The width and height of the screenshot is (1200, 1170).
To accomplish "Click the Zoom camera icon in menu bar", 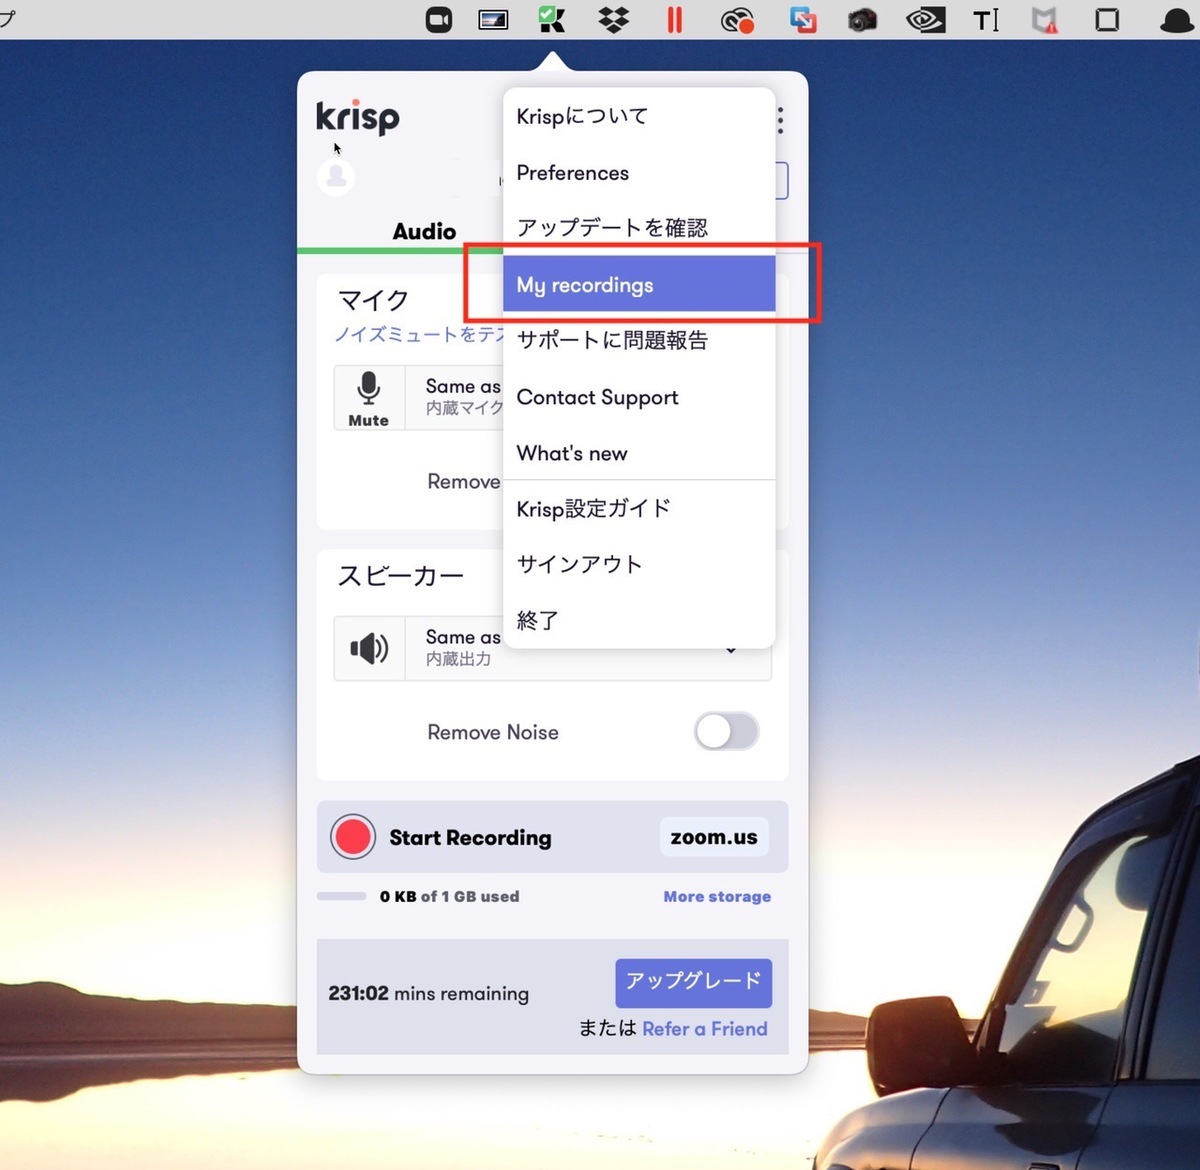I will point(439,19).
